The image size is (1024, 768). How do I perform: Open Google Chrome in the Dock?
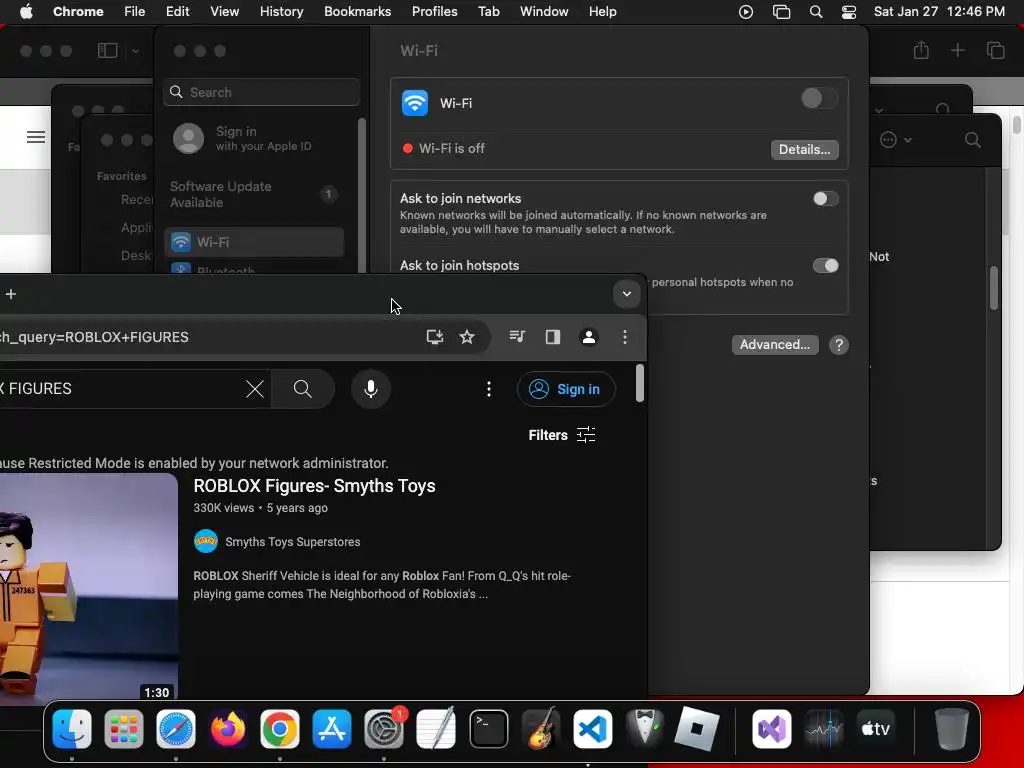pos(280,729)
